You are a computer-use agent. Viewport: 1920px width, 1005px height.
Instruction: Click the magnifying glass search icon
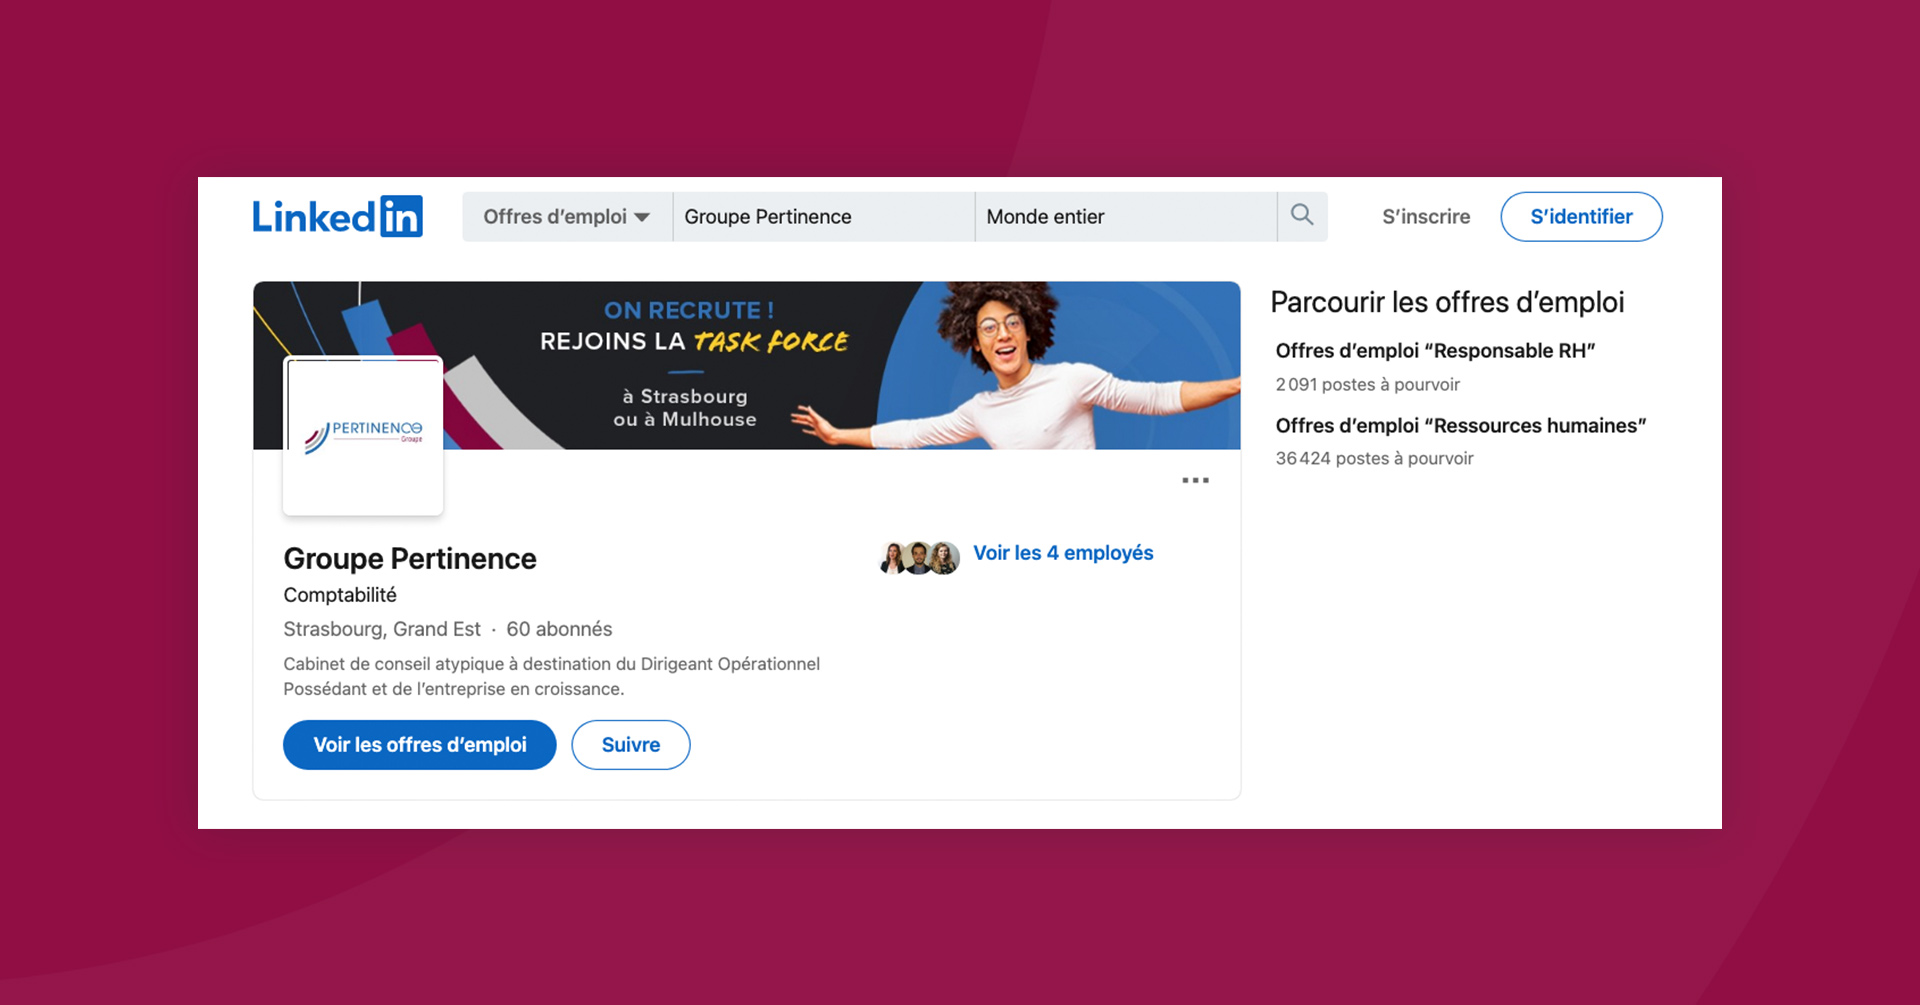pyautogui.click(x=1302, y=215)
